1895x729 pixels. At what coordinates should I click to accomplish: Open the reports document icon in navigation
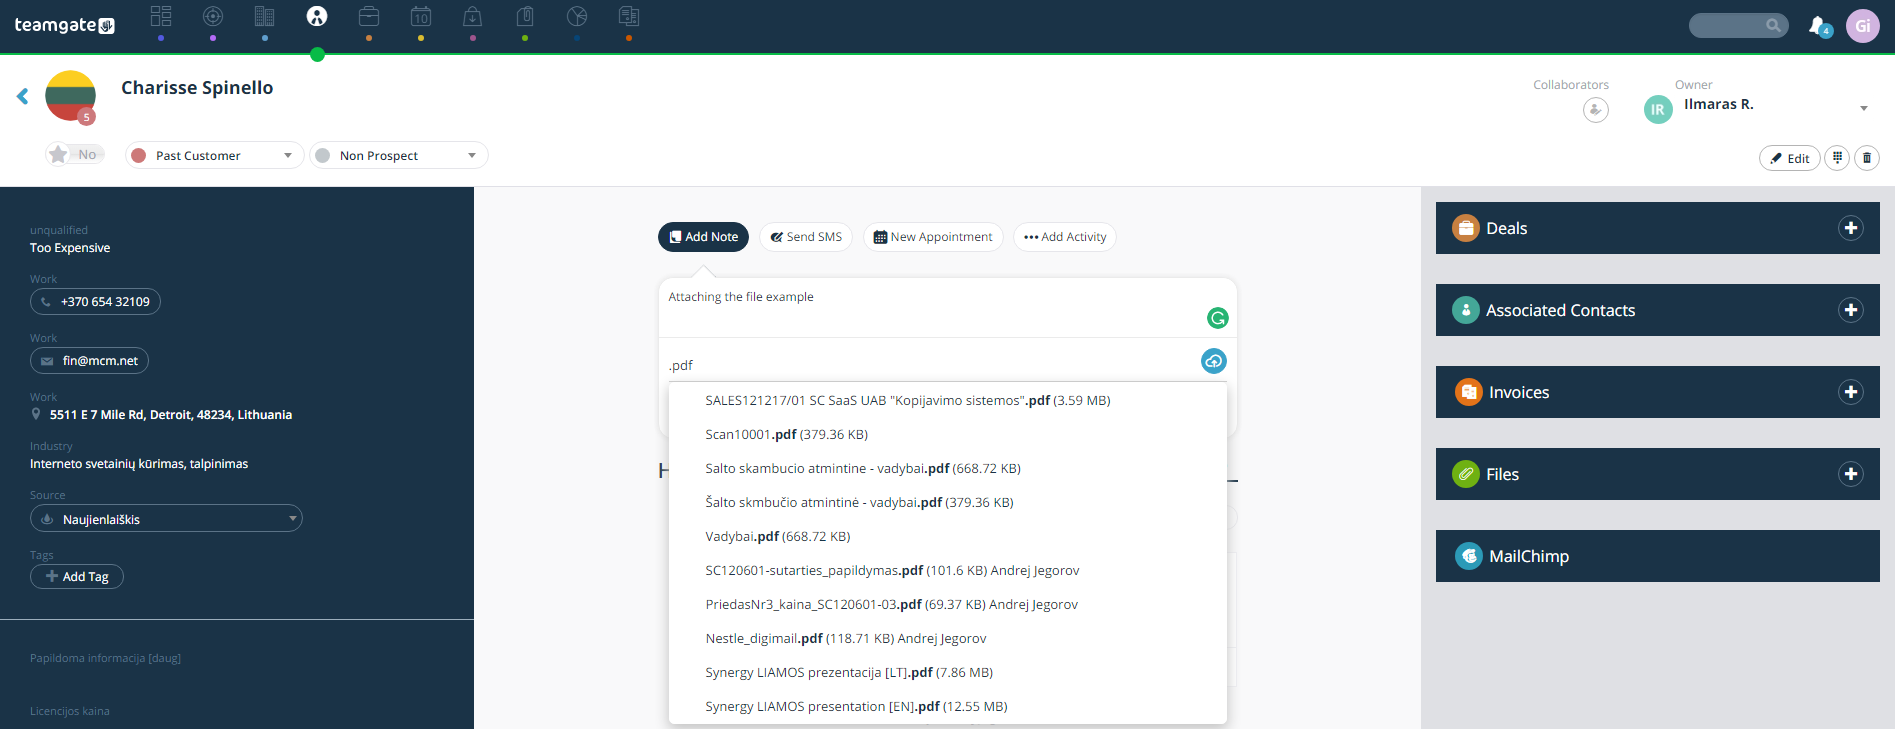pos(629,17)
